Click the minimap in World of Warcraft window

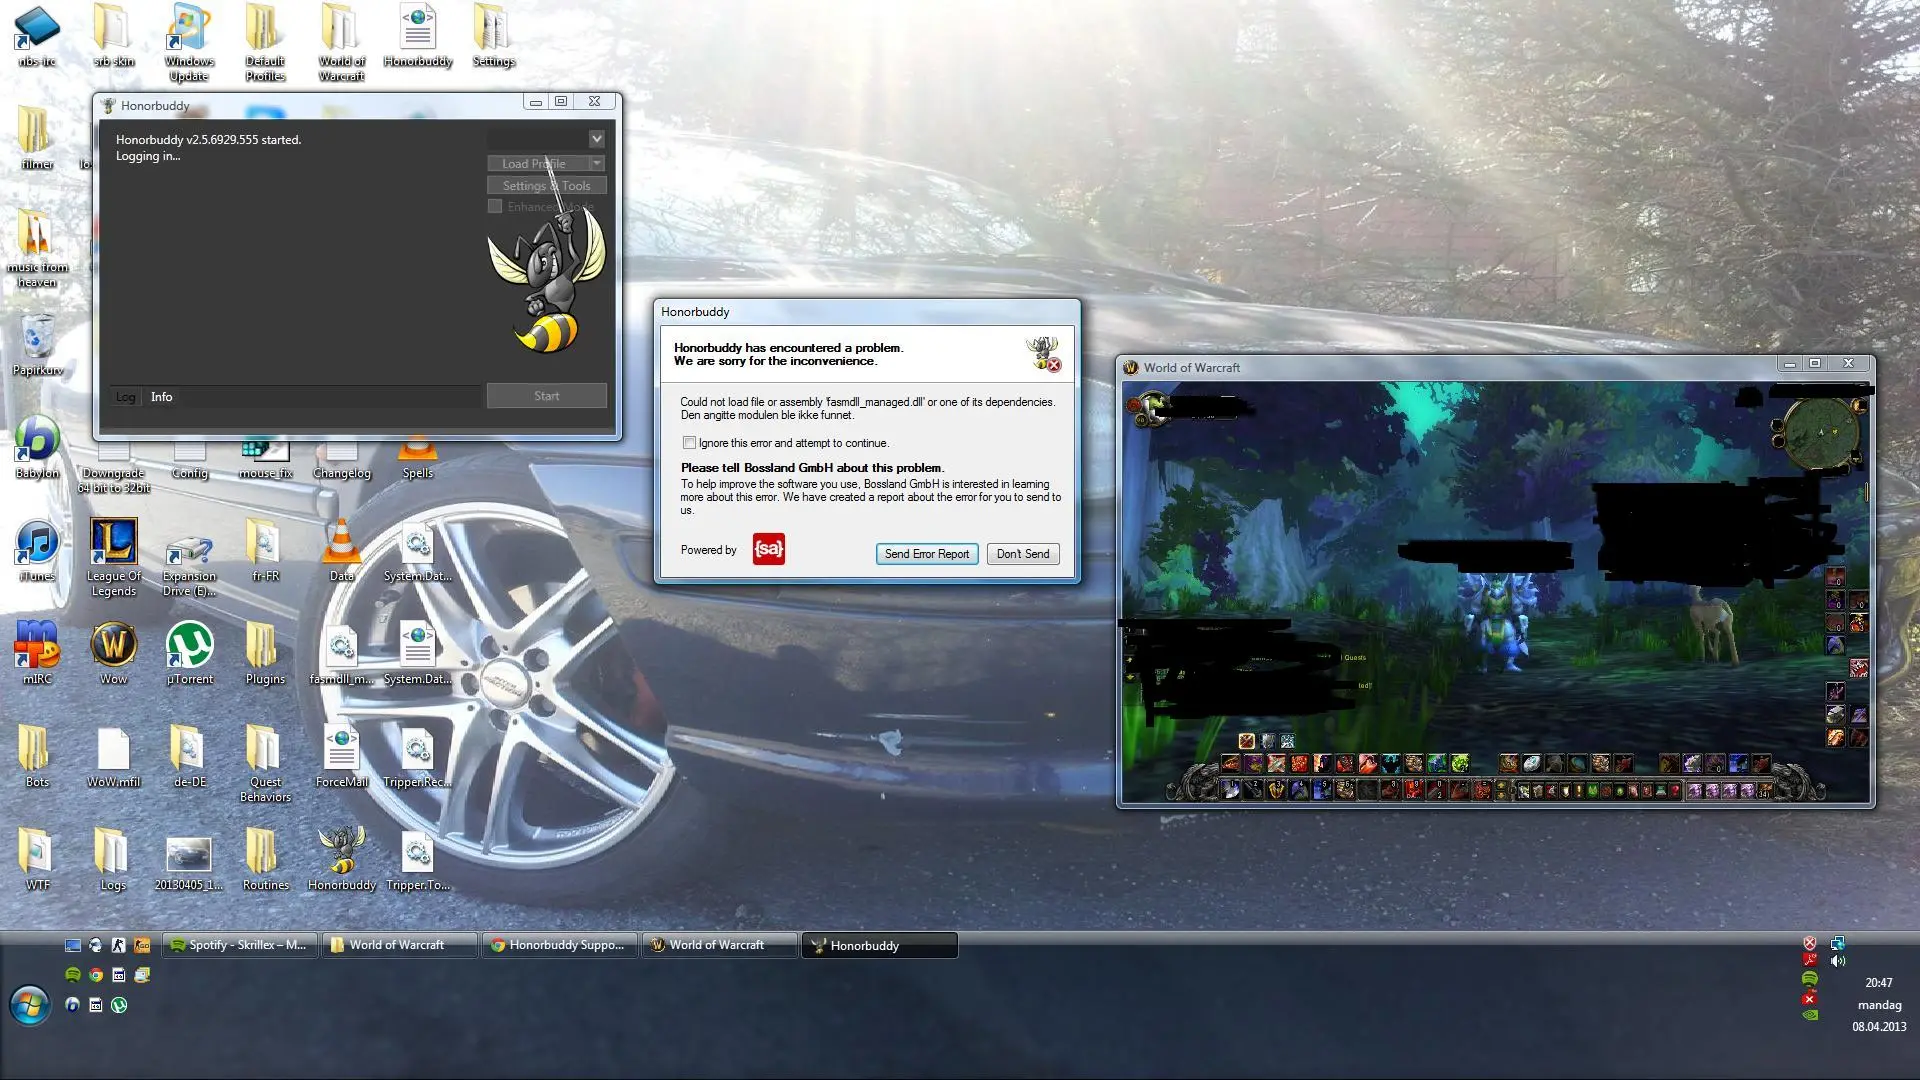click(1820, 433)
